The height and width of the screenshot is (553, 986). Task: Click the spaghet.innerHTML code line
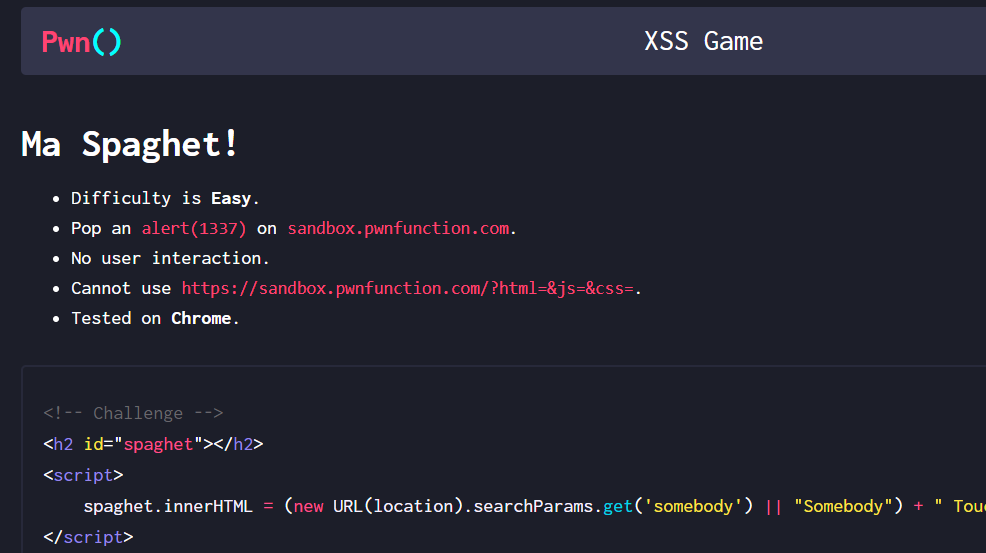(x=535, y=506)
